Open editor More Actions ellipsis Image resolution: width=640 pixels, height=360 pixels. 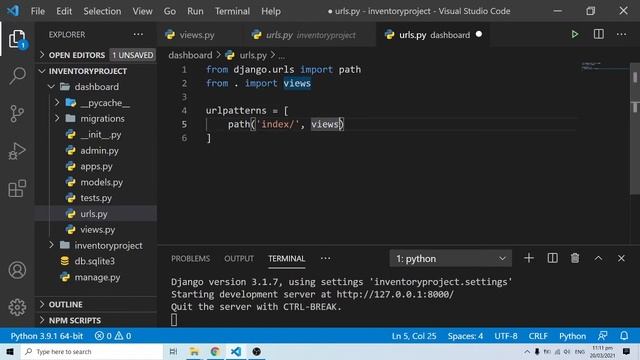[x=621, y=35]
